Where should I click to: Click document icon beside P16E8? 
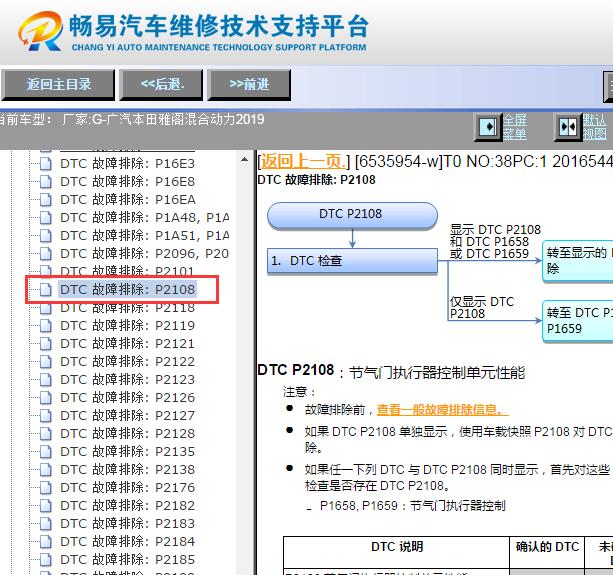pyautogui.click(x=46, y=181)
